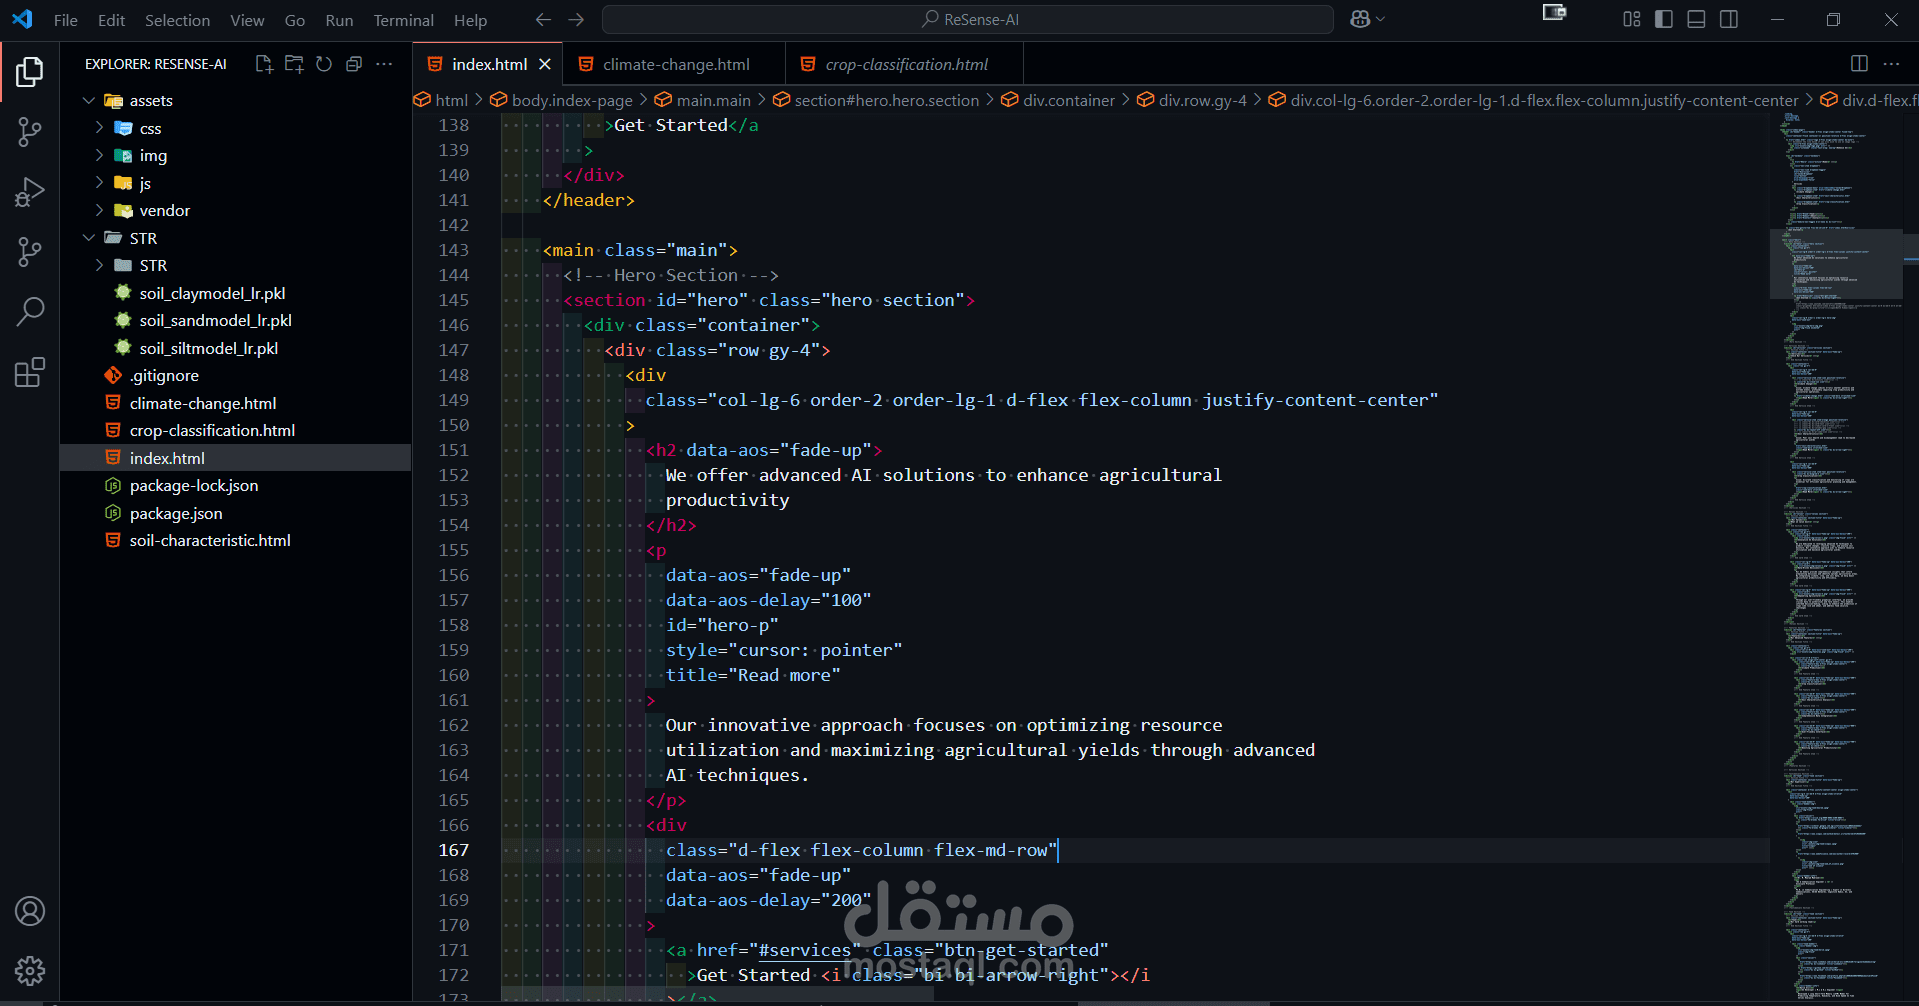
Task: Click breadcrumb body.index-page
Action: click(x=572, y=100)
